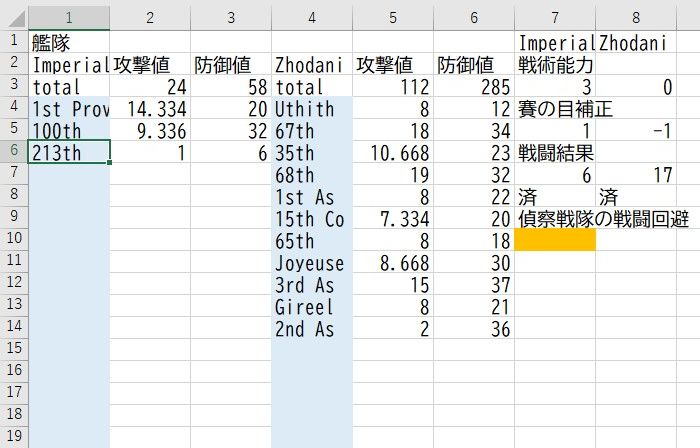The width and height of the screenshot is (700, 448).
Task: Click the 偵察戦隊の戦闘回避 cell
Action: (555, 218)
